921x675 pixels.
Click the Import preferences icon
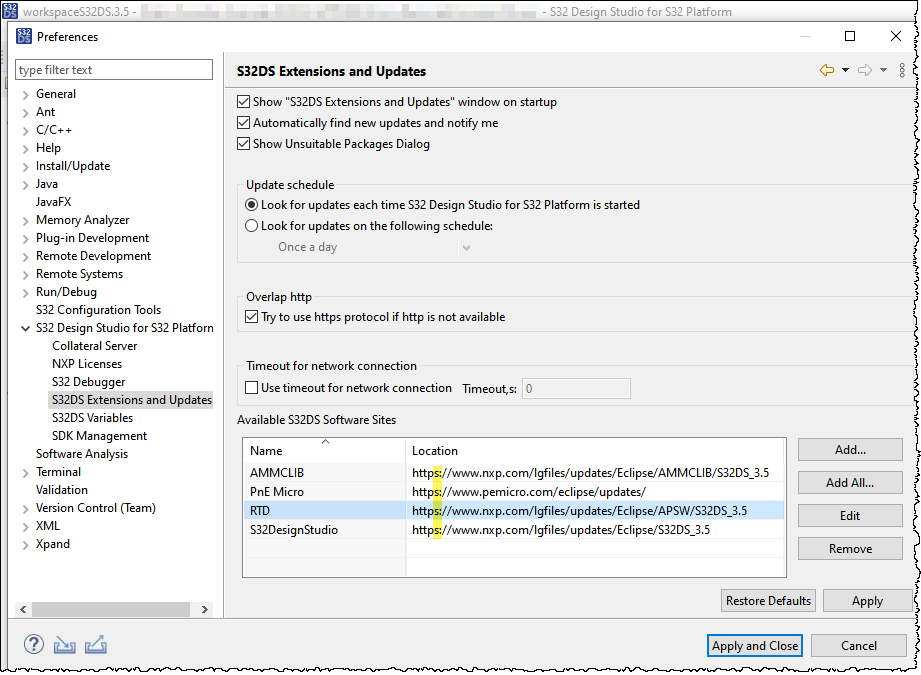[x=65, y=645]
